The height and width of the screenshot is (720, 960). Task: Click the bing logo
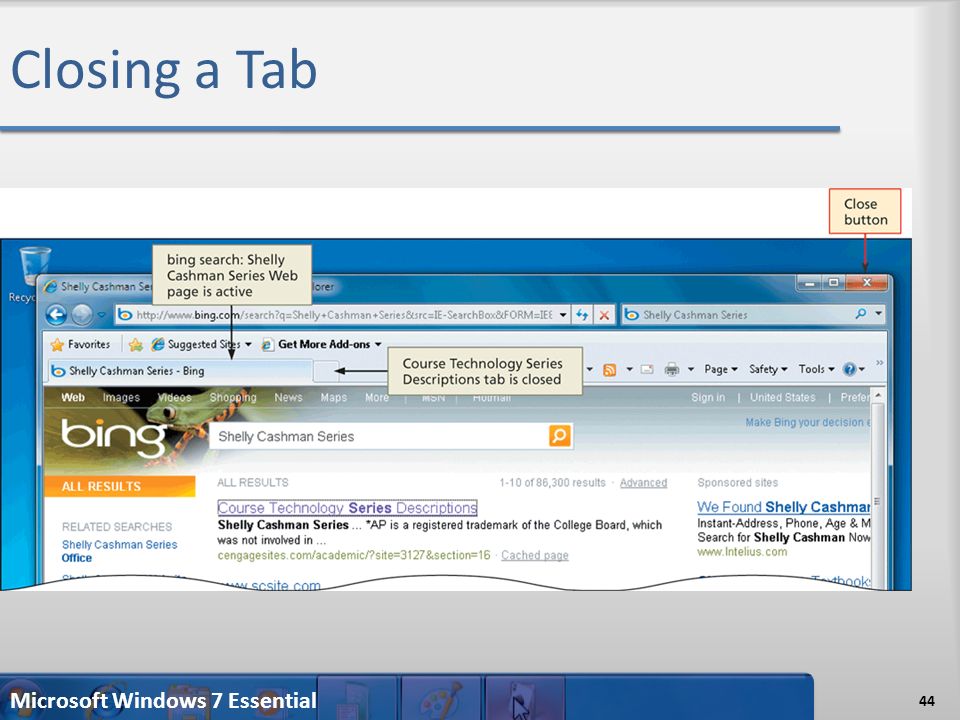(x=114, y=437)
